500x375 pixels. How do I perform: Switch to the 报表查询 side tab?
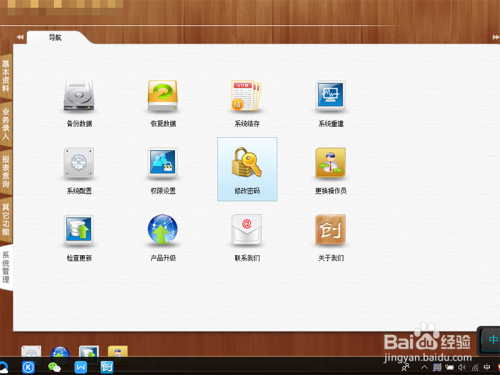[6, 171]
